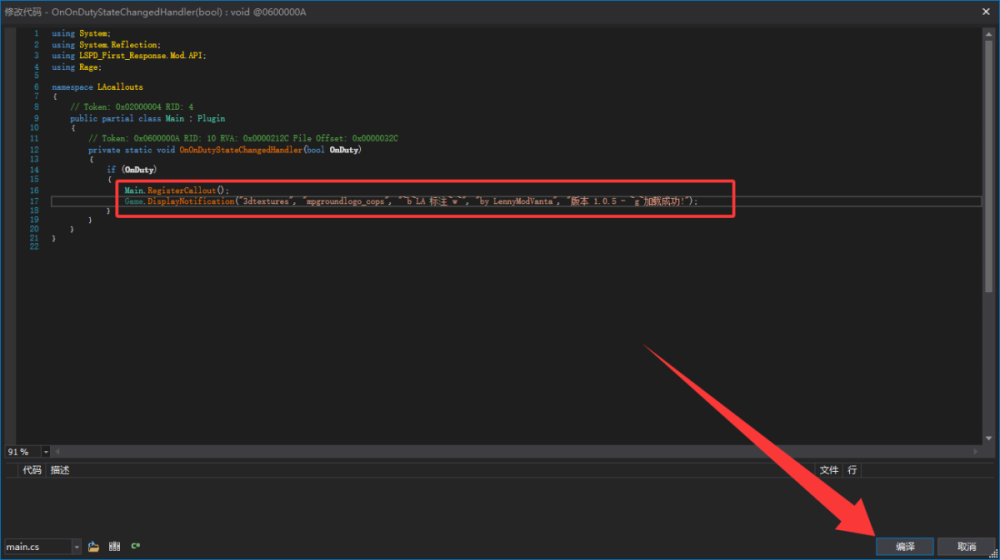Click the green C# add-file icon
1000x560 pixels.
pyautogui.click(x=135, y=547)
